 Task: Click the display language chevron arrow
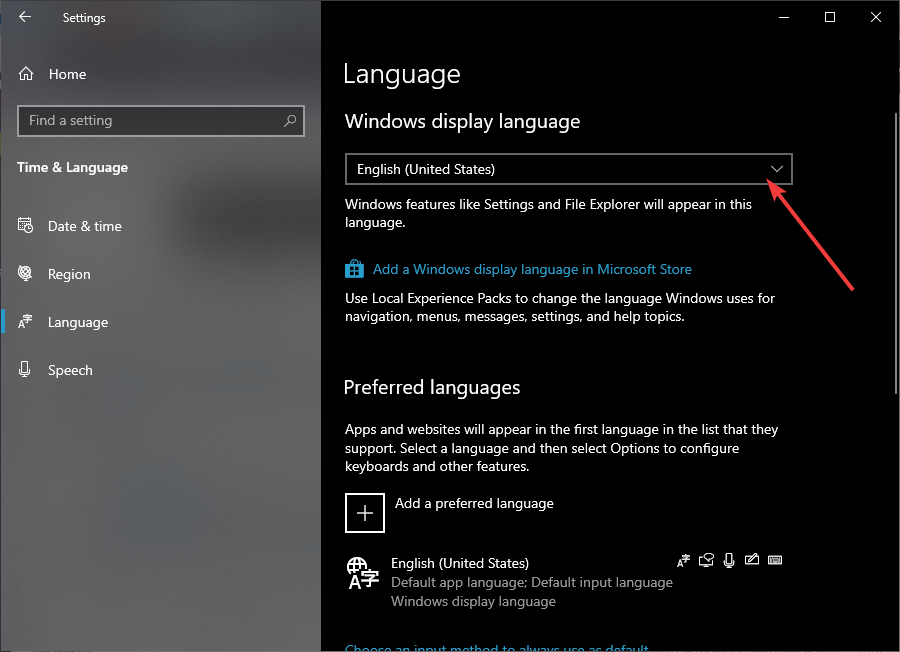click(x=777, y=169)
